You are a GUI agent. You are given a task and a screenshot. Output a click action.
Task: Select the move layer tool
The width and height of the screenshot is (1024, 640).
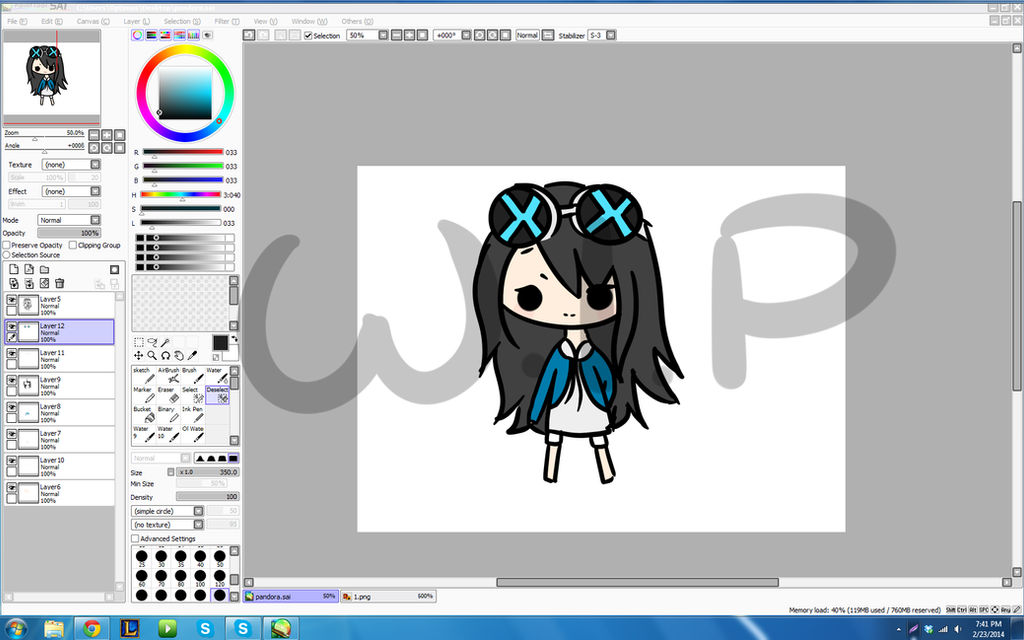[138, 355]
